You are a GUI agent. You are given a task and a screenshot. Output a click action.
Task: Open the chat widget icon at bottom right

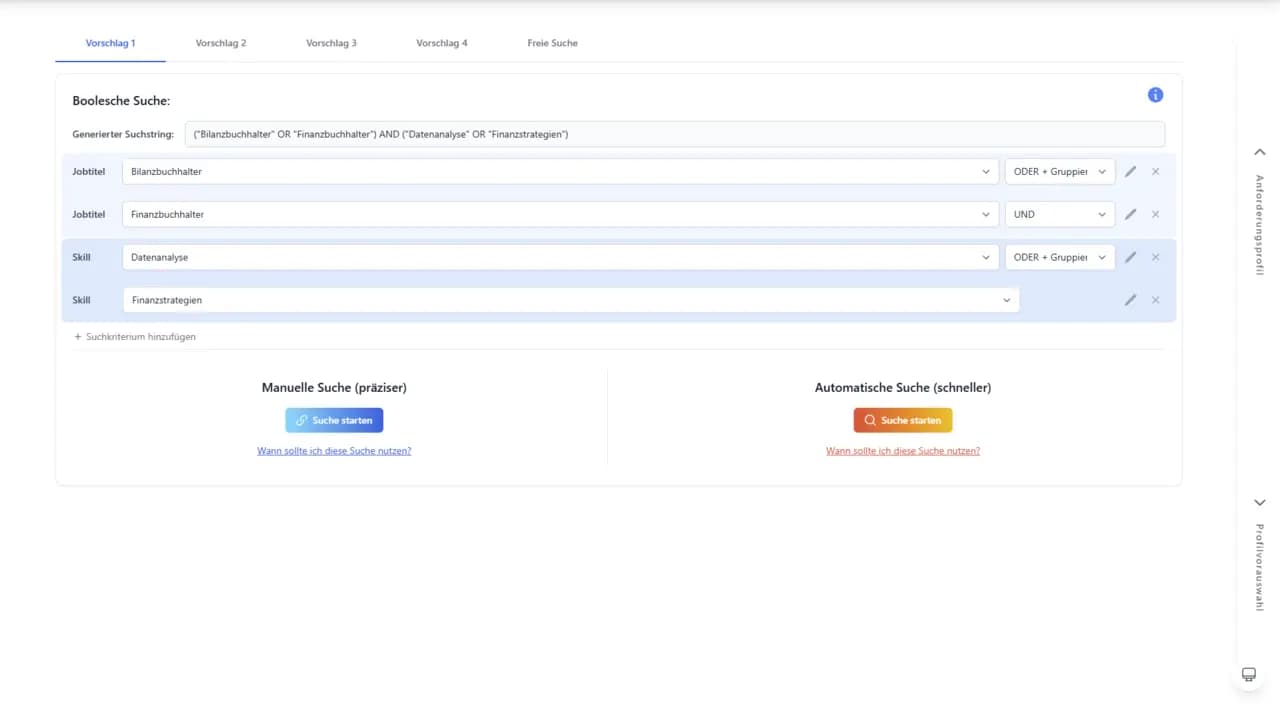pyautogui.click(x=1248, y=675)
